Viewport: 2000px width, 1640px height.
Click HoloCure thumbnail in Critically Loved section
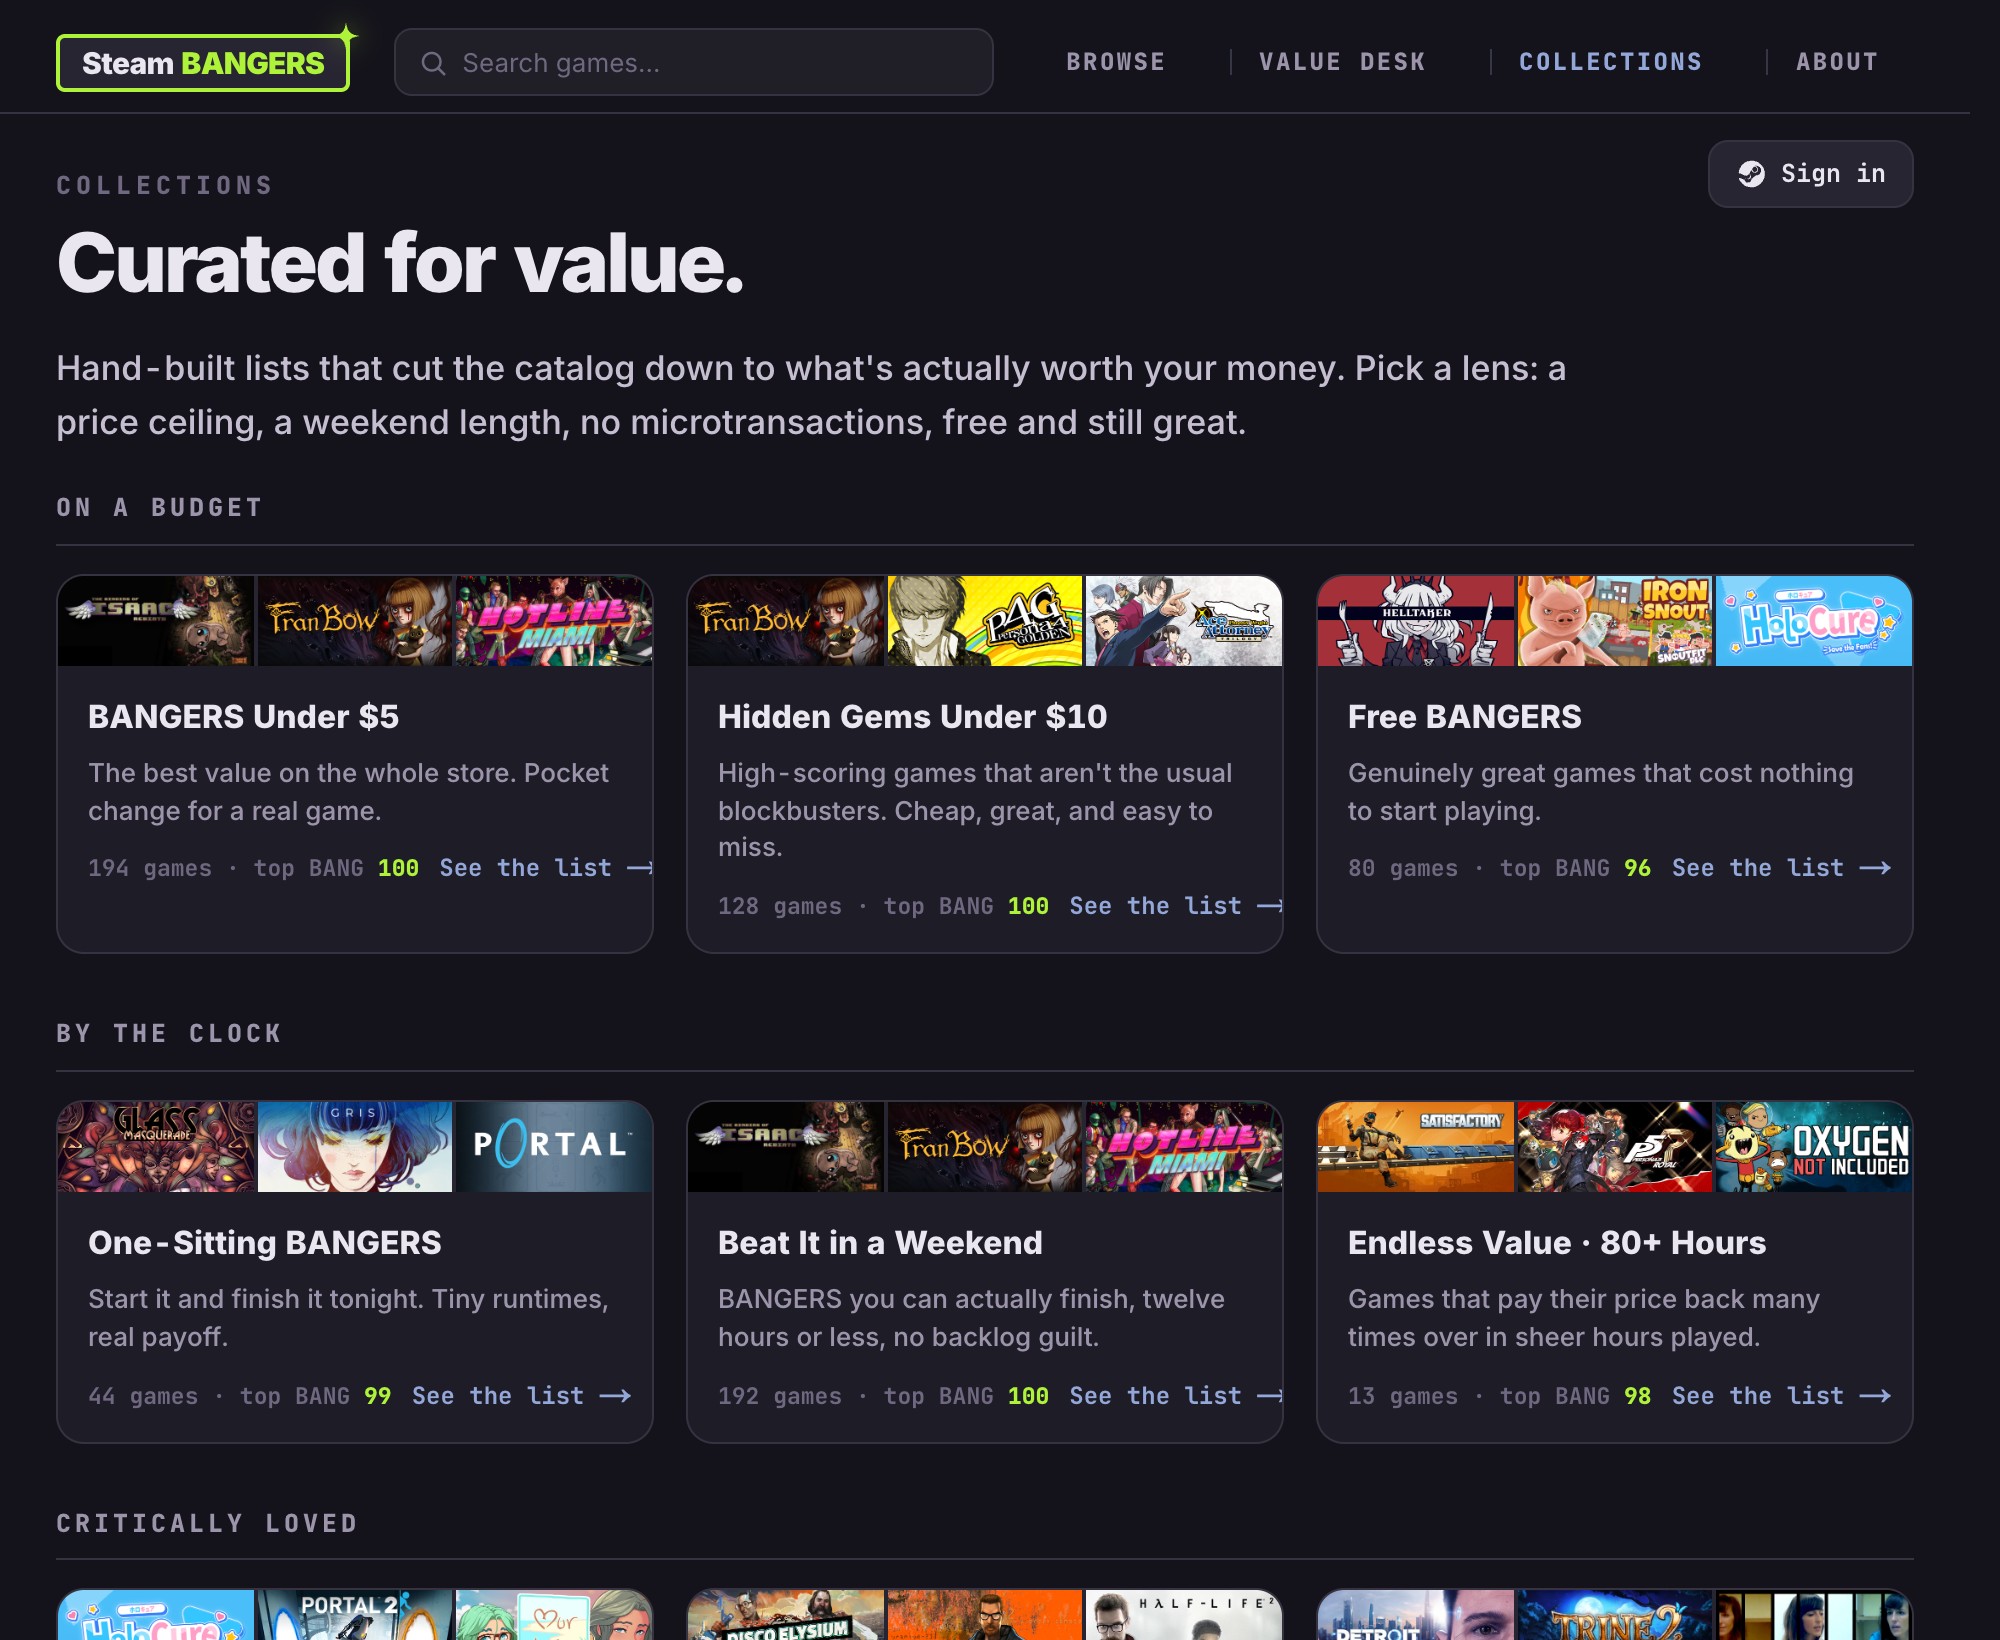tap(156, 1615)
